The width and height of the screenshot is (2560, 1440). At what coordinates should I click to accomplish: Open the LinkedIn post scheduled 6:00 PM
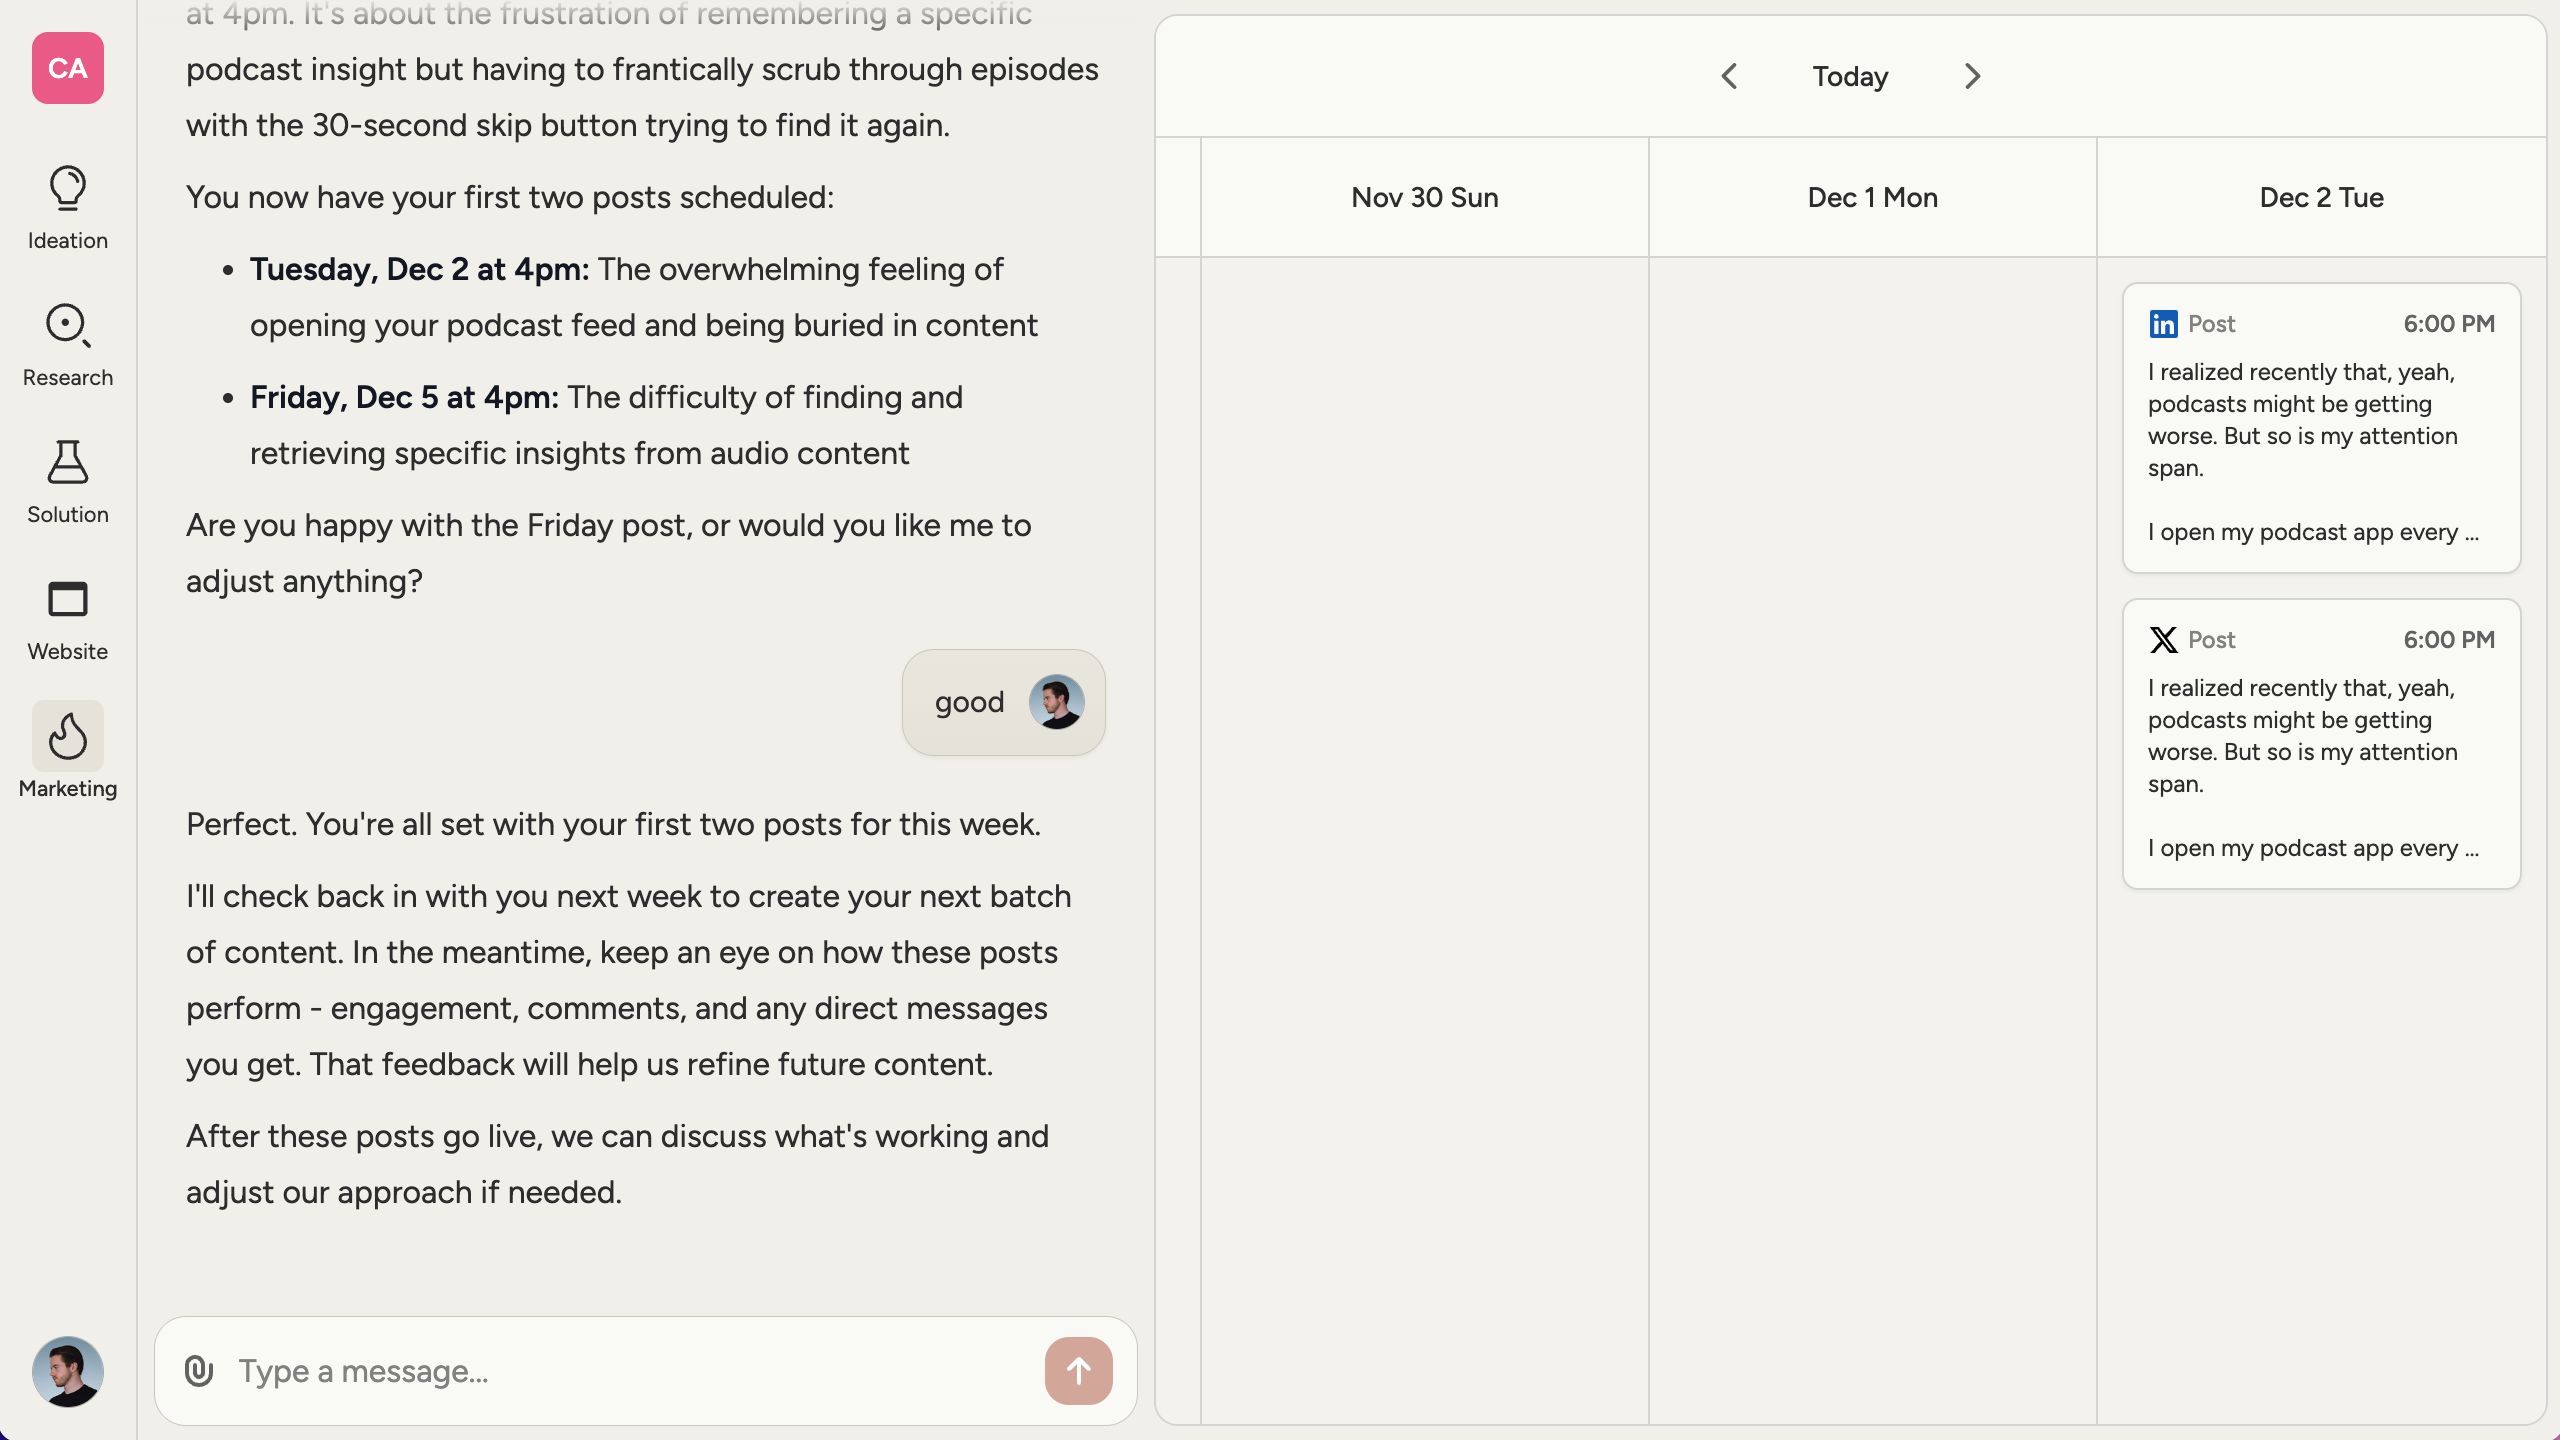pyautogui.click(x=2321, y=428)
